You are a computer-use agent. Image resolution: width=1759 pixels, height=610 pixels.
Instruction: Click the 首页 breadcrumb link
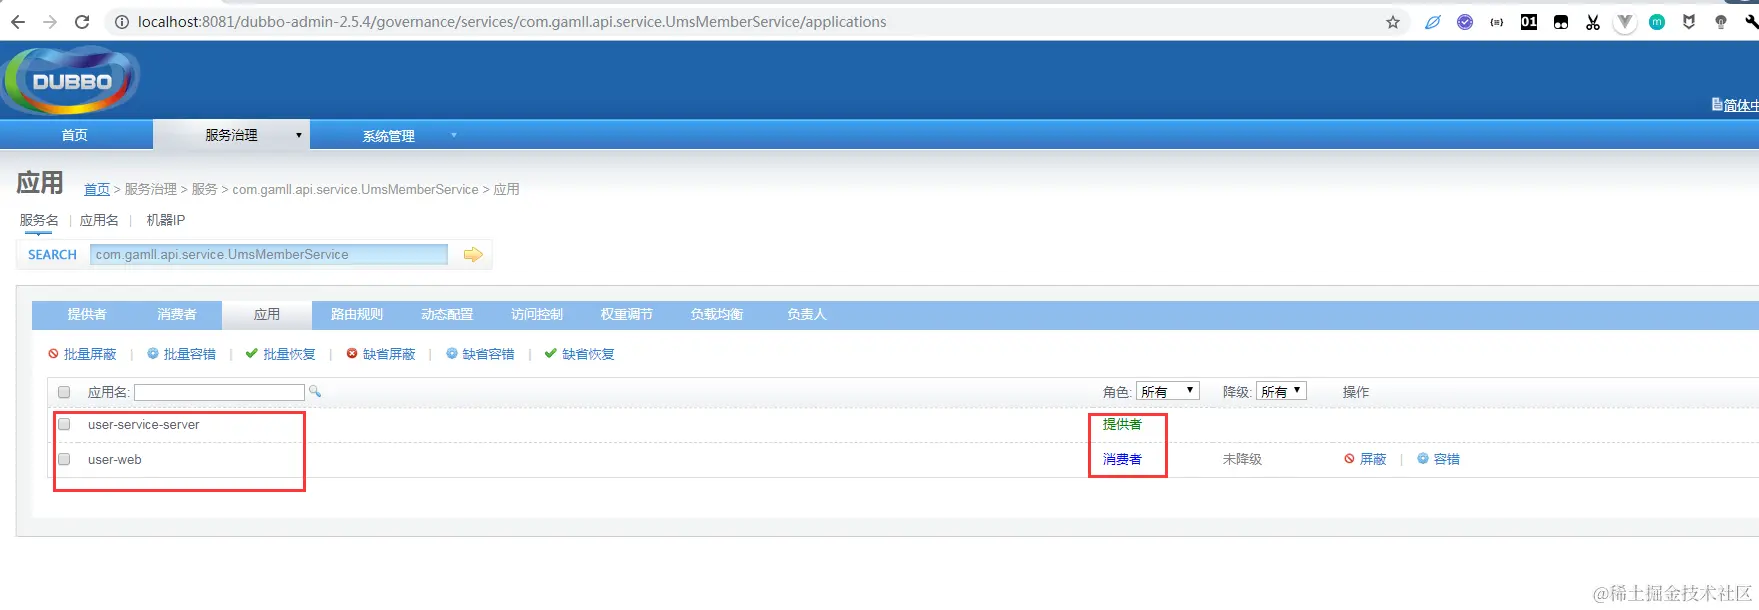97,189
